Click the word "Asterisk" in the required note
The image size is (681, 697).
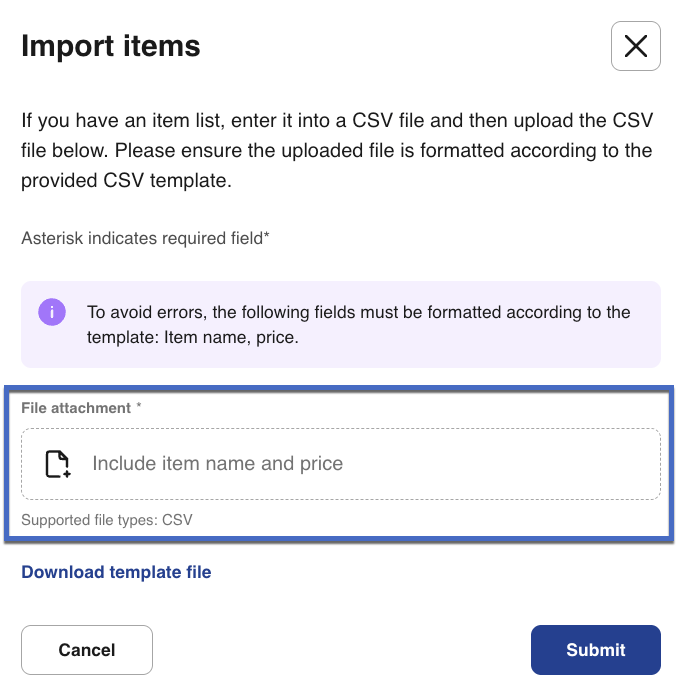pos(50,238)
